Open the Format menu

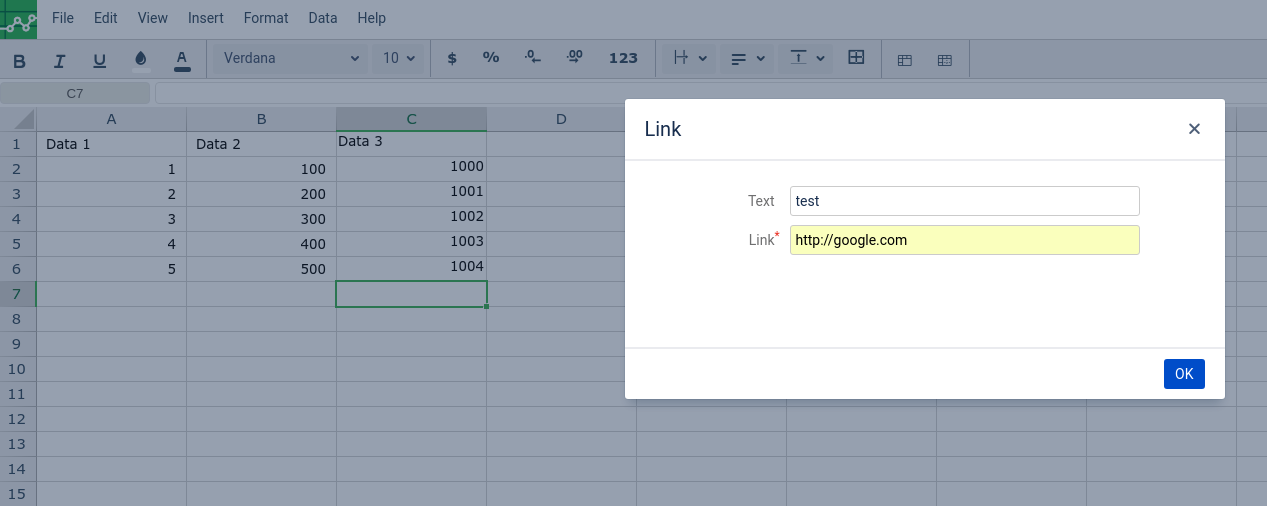pyautogui.click(x=266, y=18)
